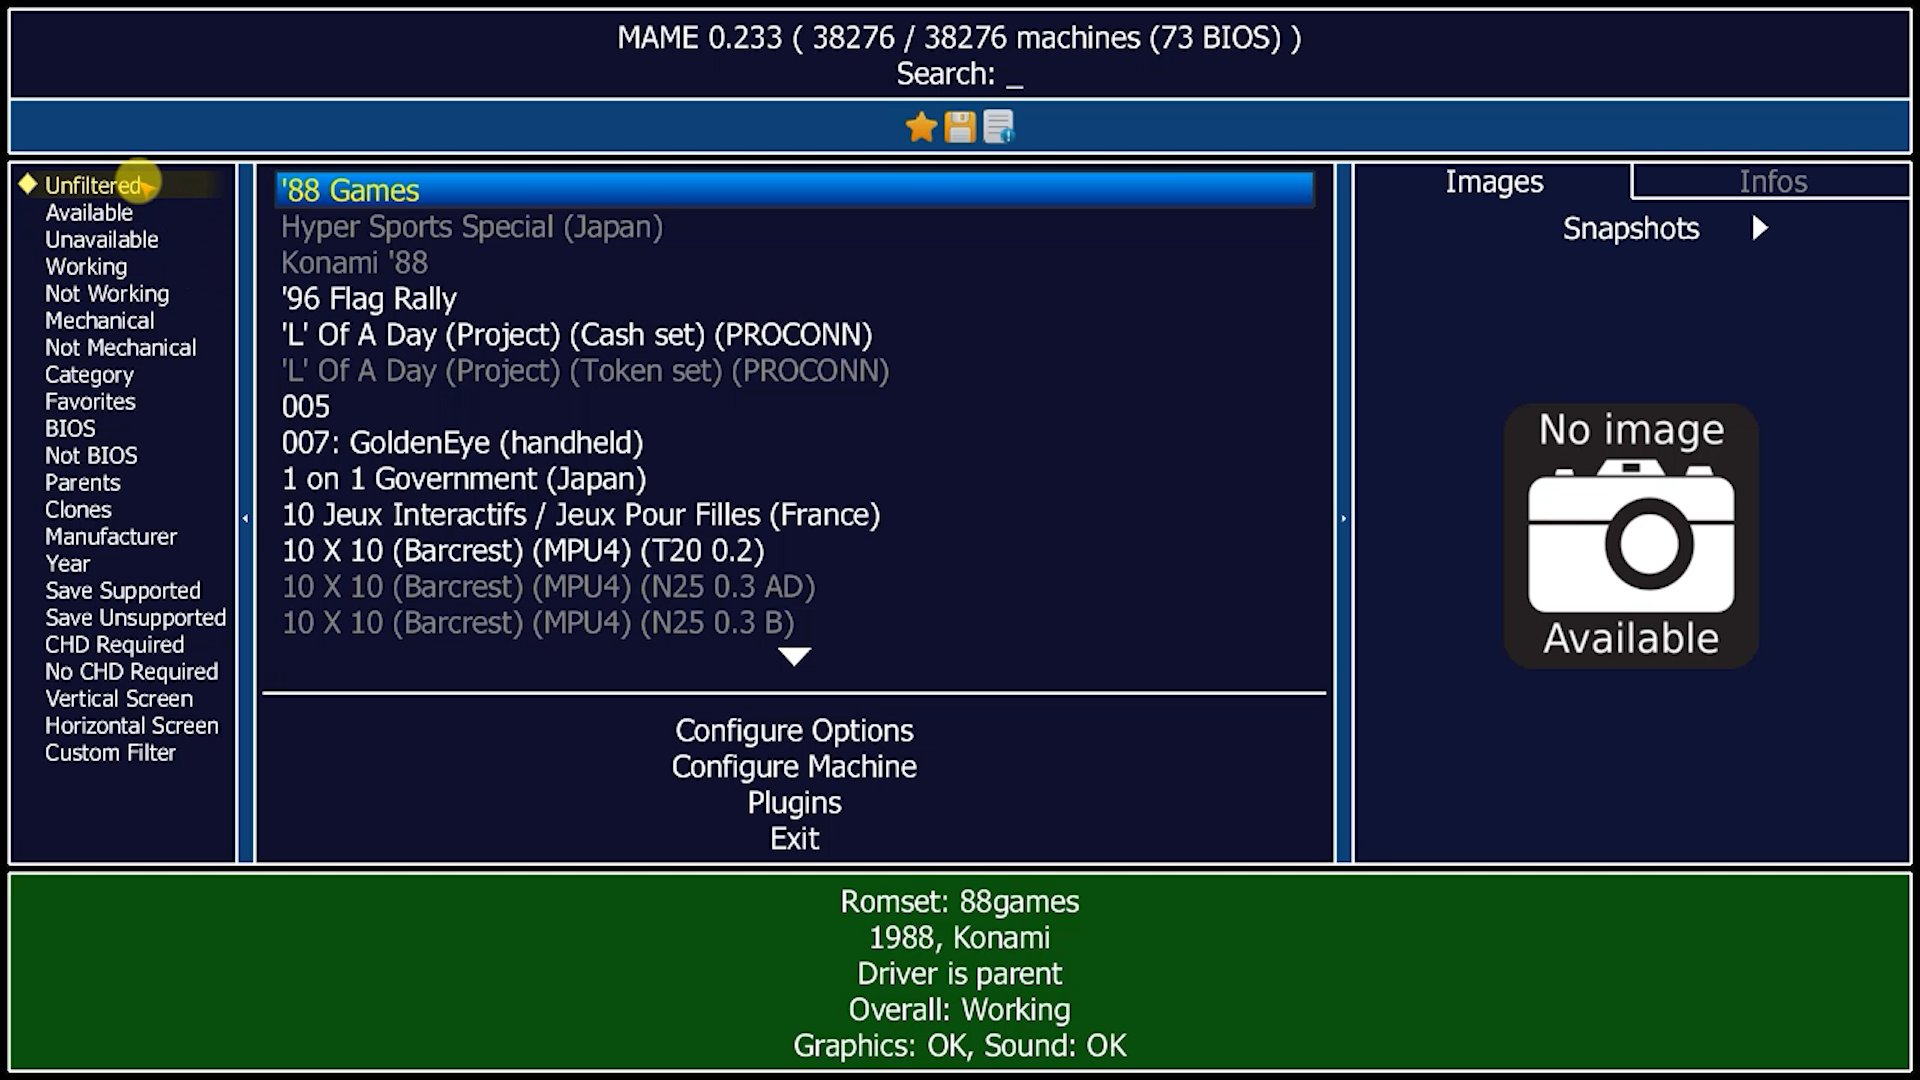Toggle the Mechanical filter
The height and width of the screenshot is (1080, 1920).
pos(99,320)
